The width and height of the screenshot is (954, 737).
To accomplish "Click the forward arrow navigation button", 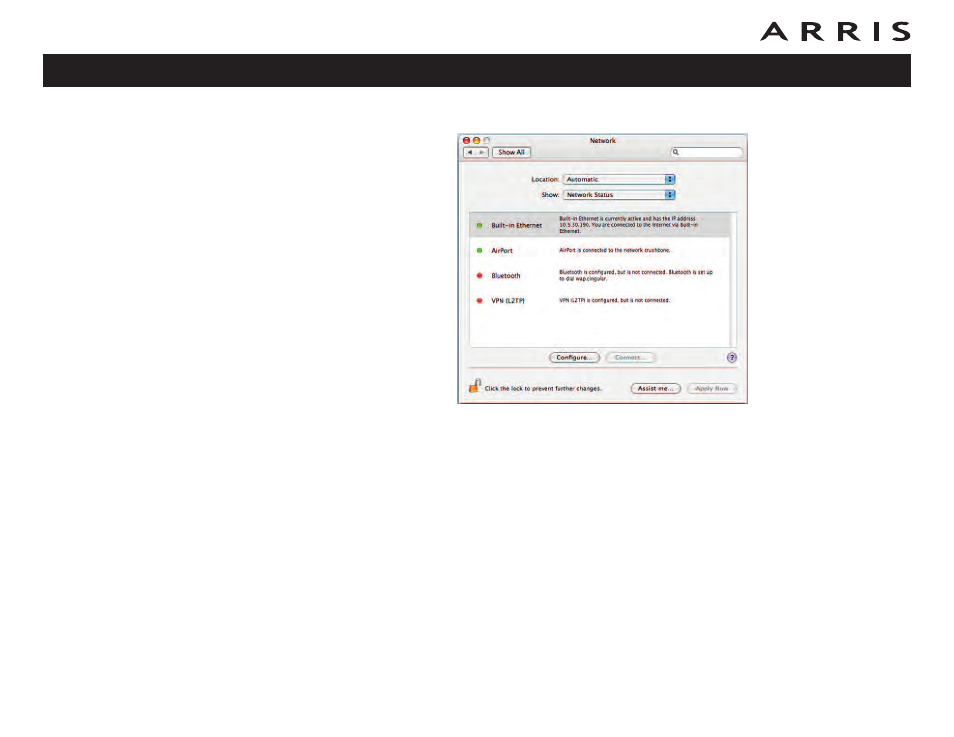I will (482, 152).
